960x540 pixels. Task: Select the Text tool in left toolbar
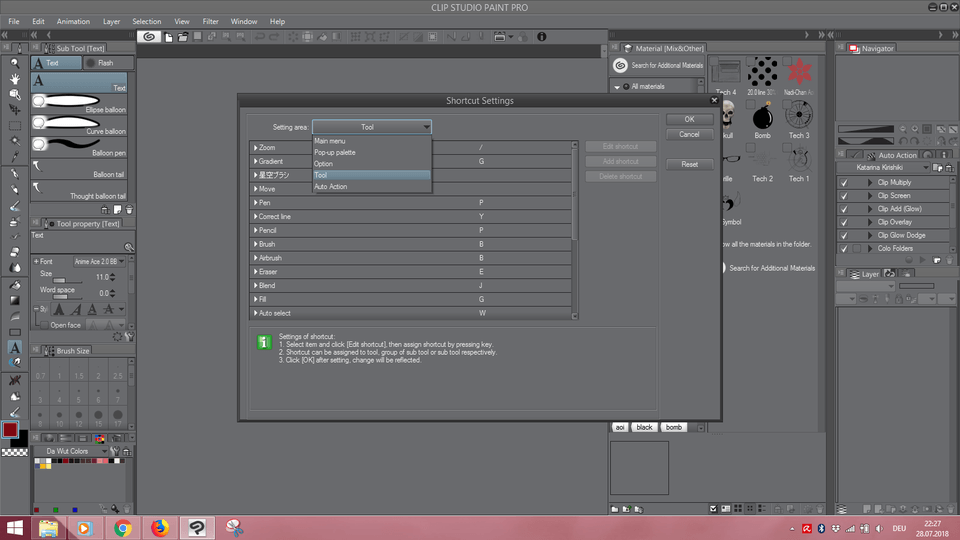click(x=15, y=348)
